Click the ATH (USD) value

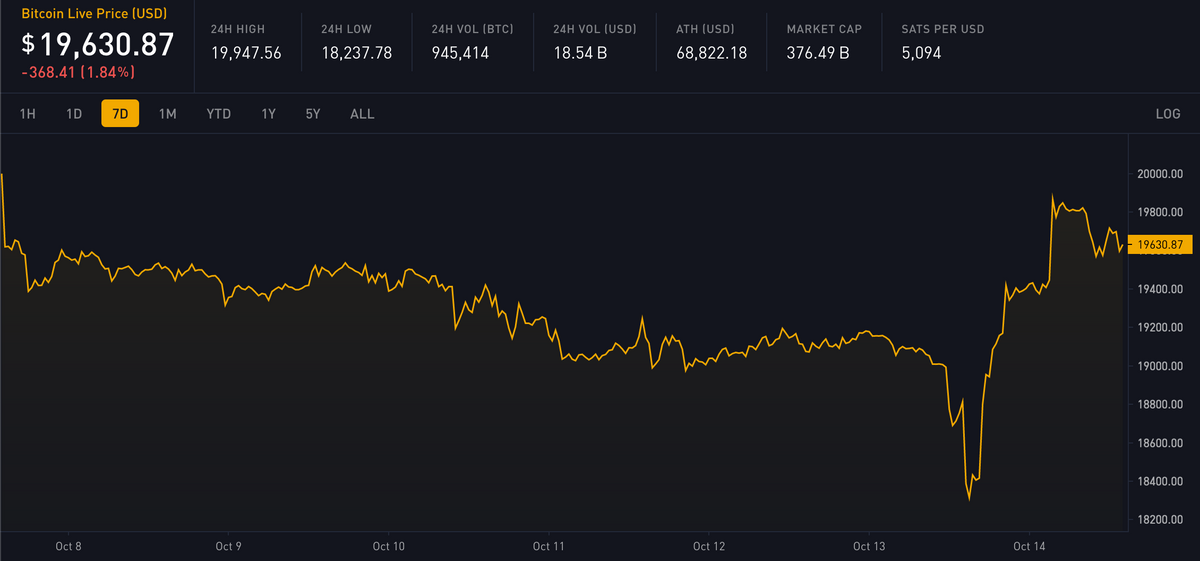pos(711,52)
